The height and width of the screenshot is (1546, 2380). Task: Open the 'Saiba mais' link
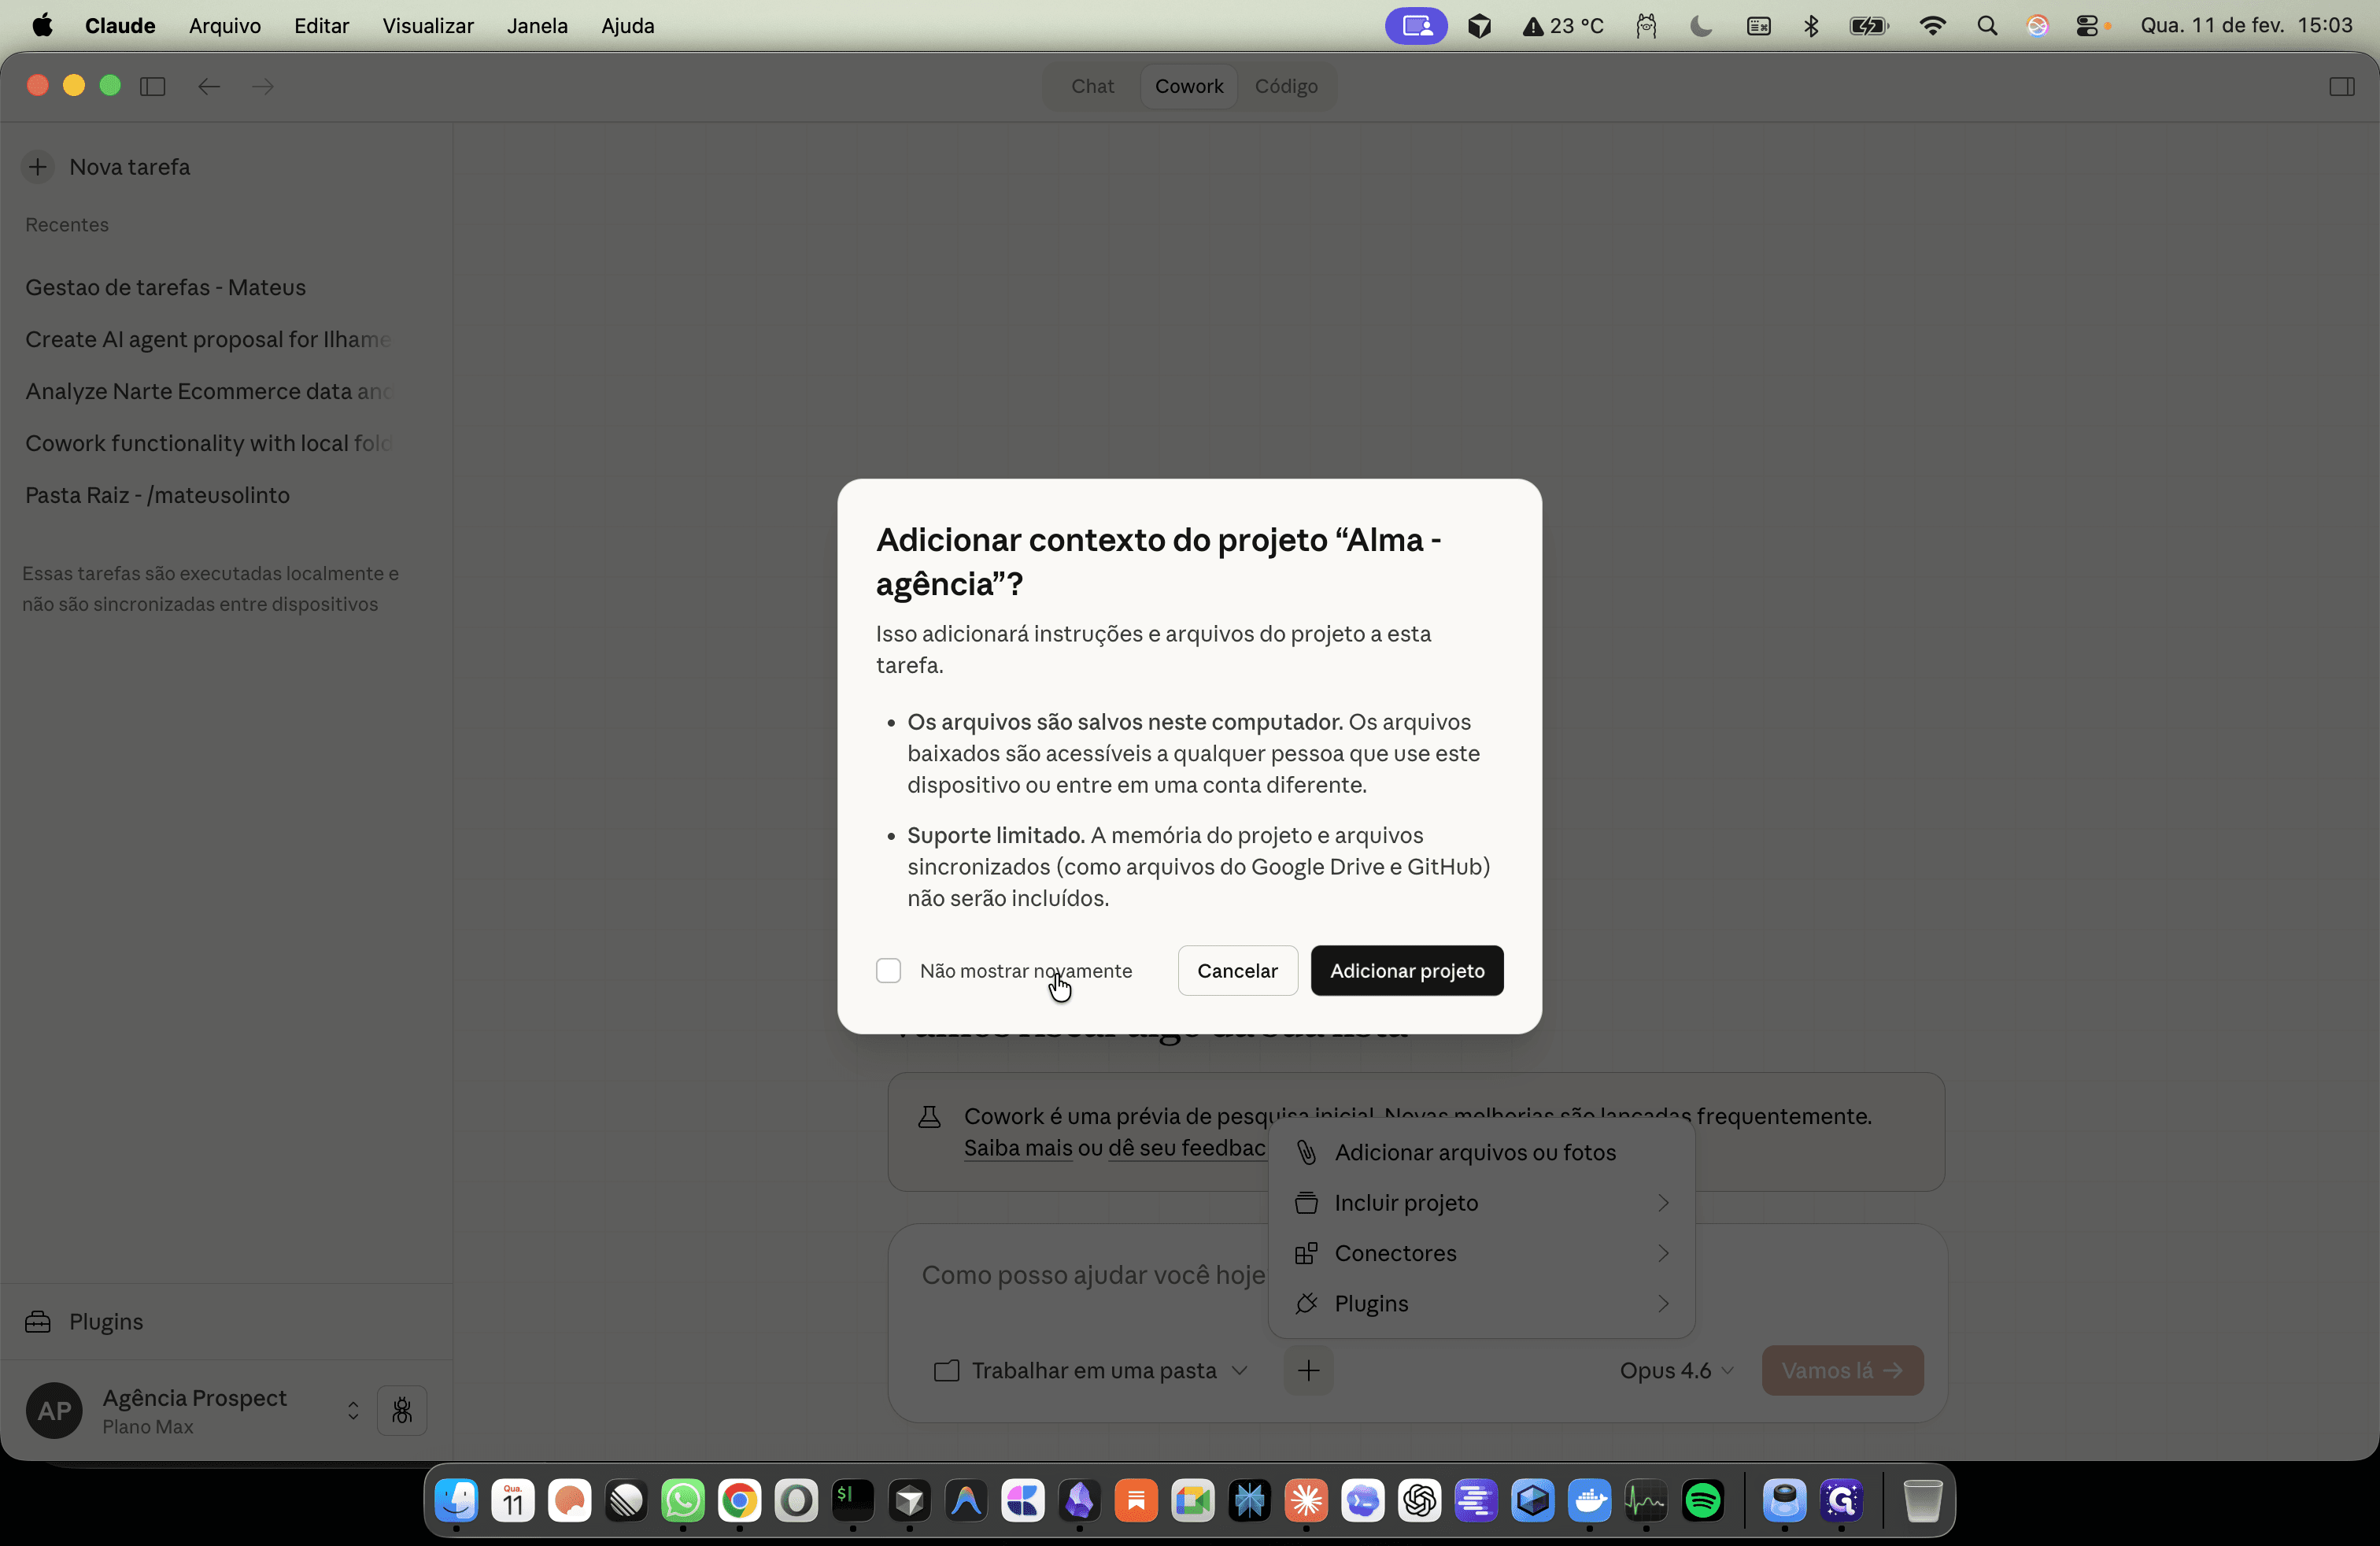[x=1017, y=1148]
